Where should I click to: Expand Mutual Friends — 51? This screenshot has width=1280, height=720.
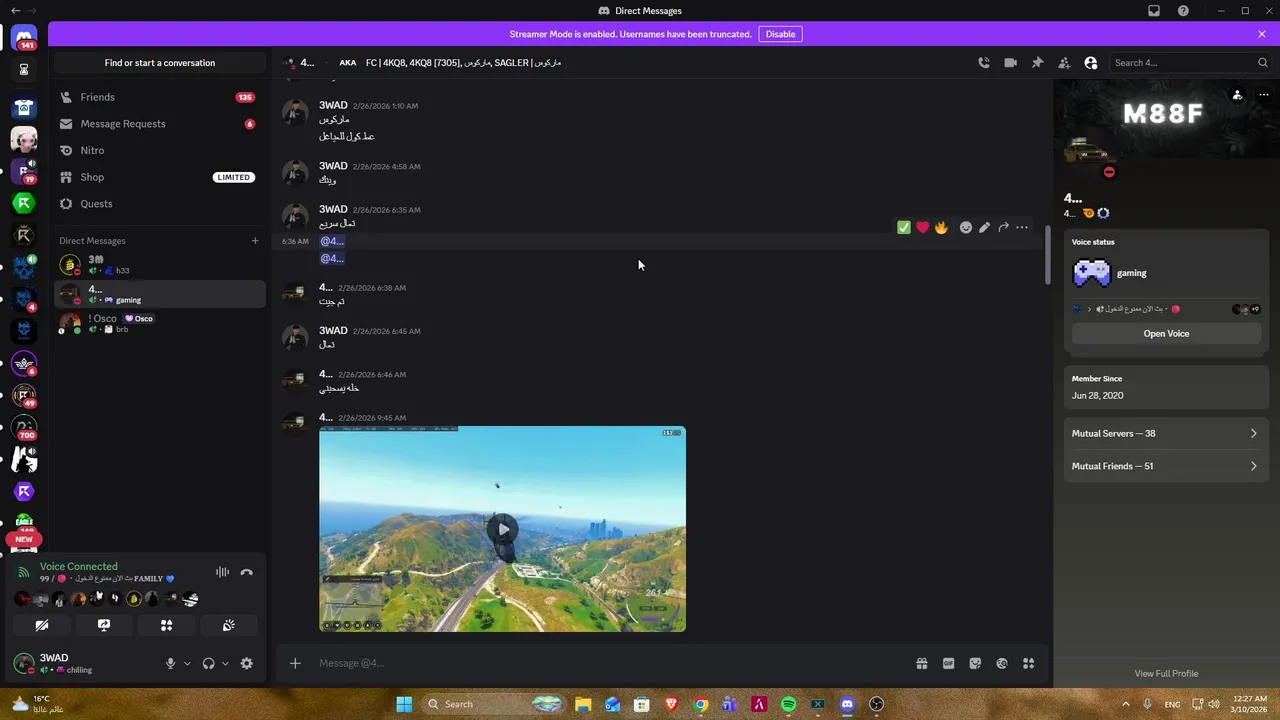[1166, 466]
